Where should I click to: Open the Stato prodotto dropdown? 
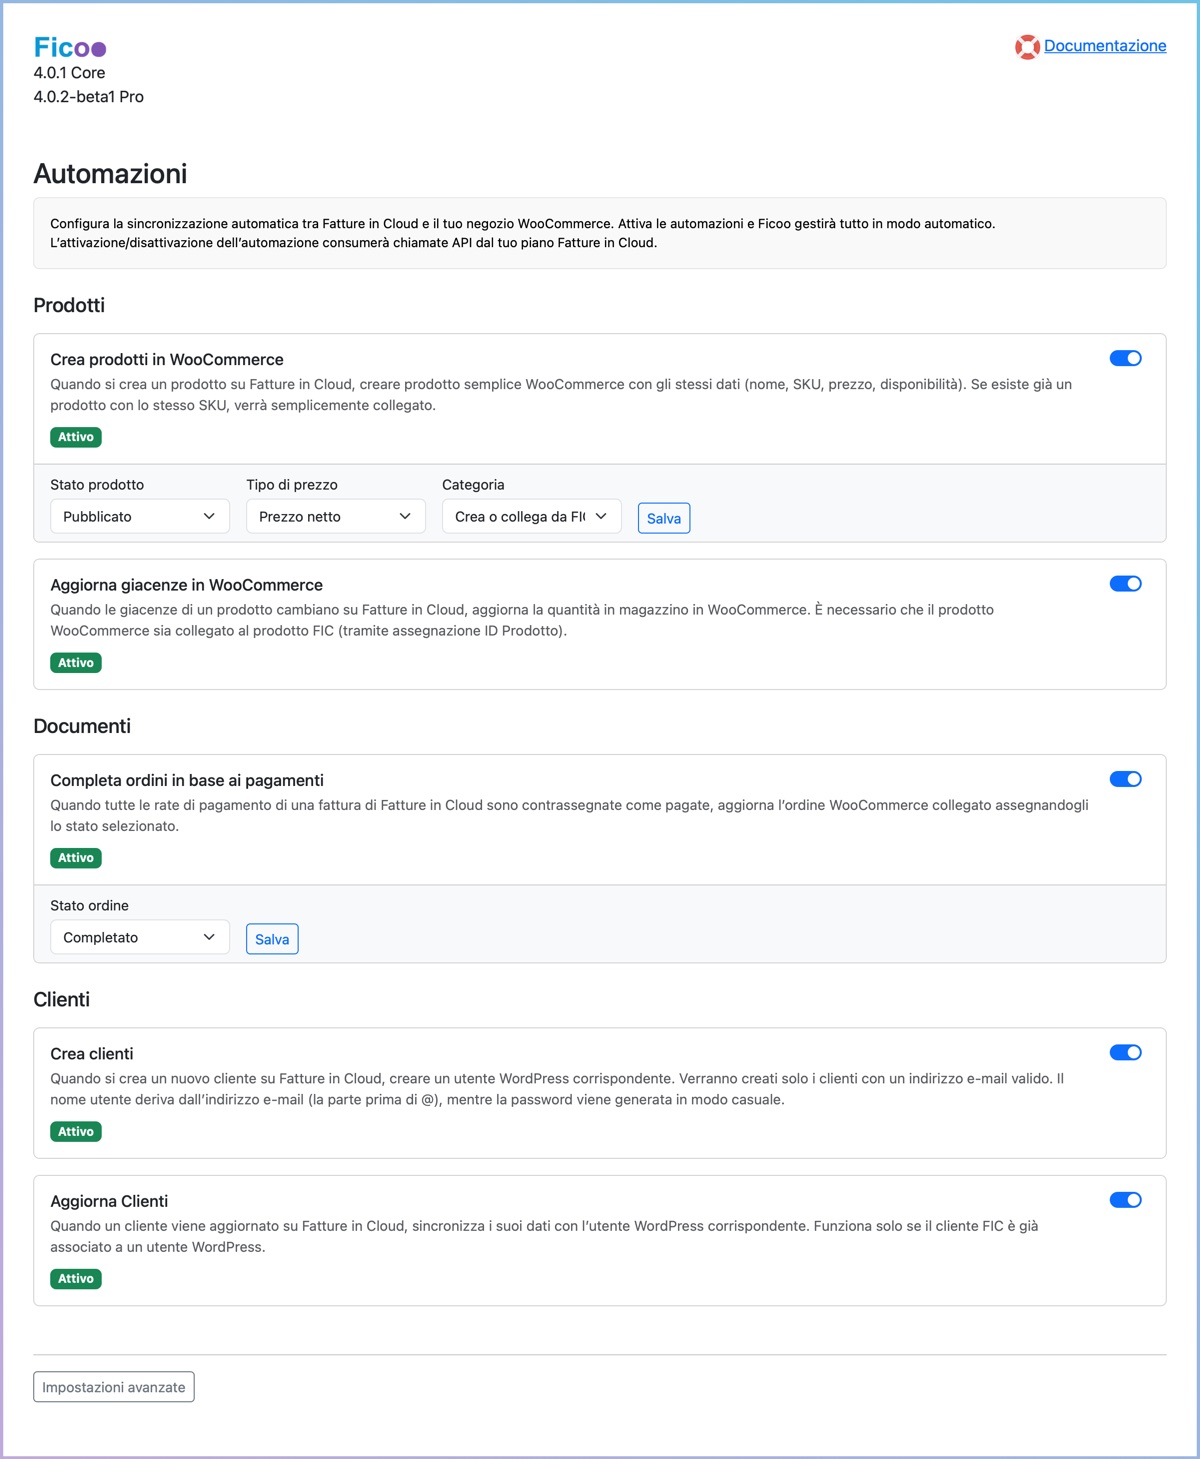(139, 516)
